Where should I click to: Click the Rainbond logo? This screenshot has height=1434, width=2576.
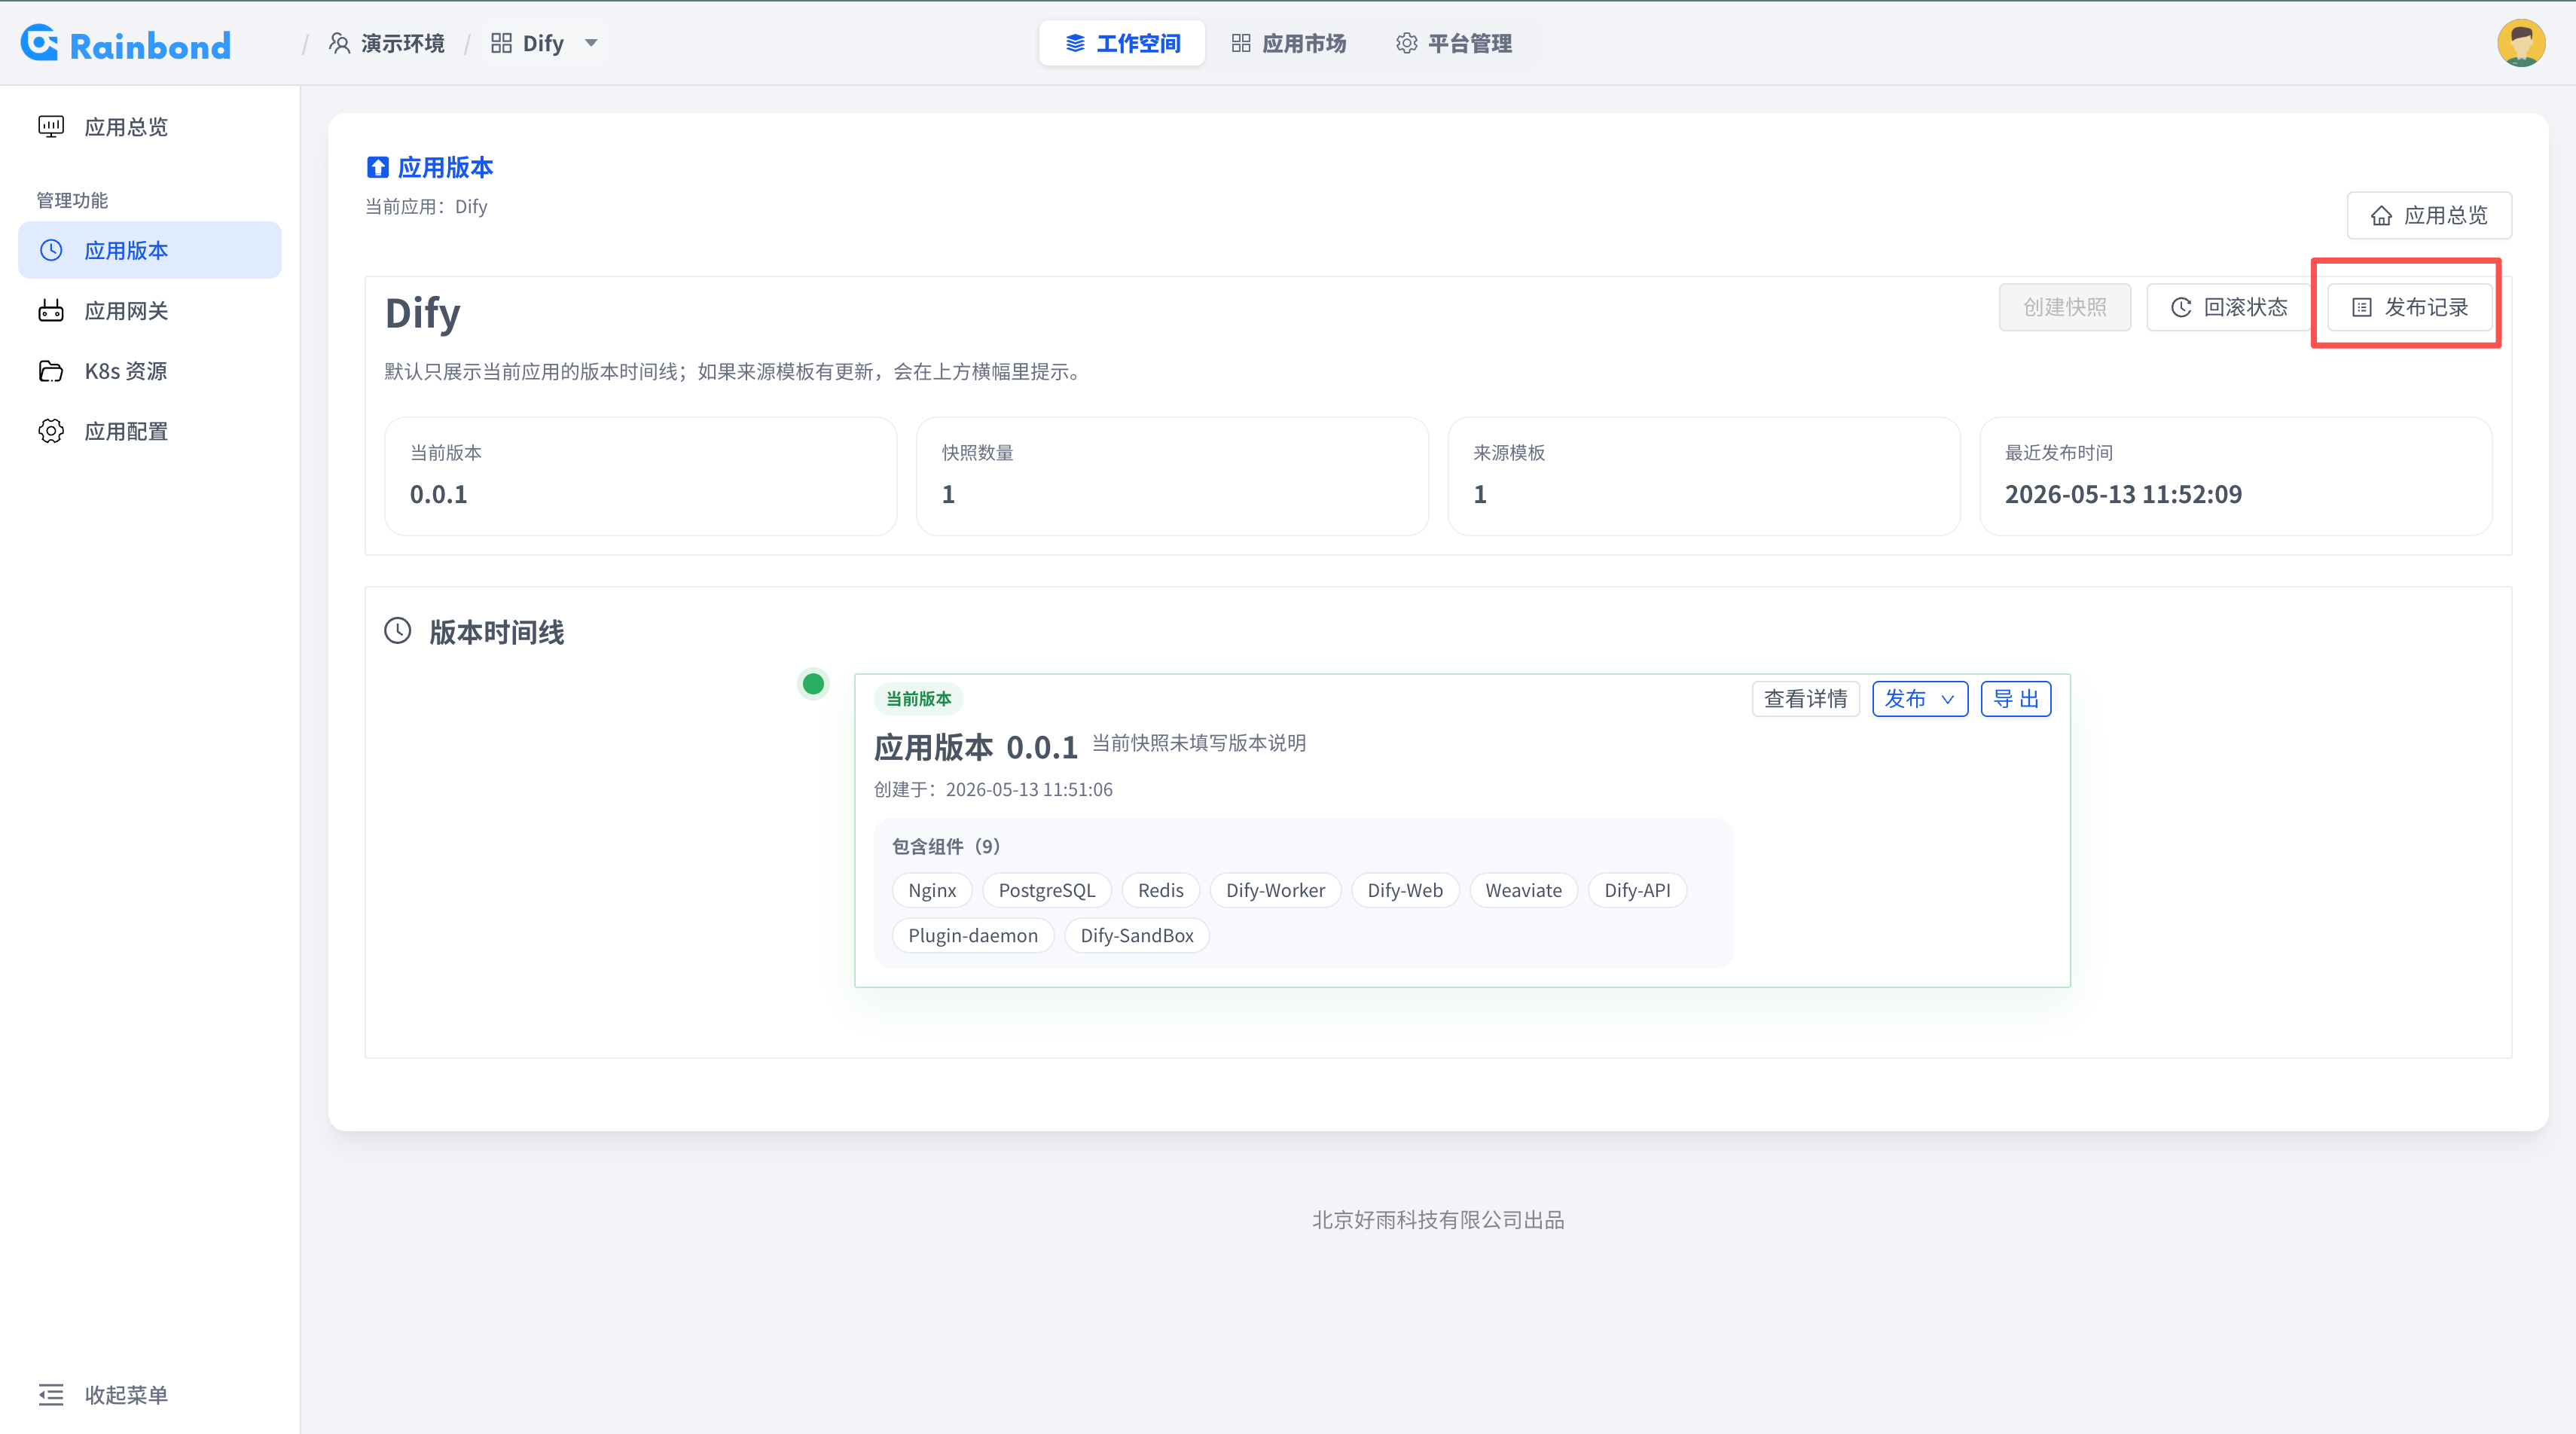click(126, 44)
